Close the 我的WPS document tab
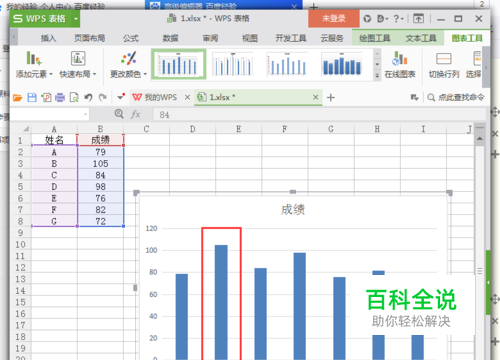The width and height of the screenshot is (500, 360). [187, 97]
